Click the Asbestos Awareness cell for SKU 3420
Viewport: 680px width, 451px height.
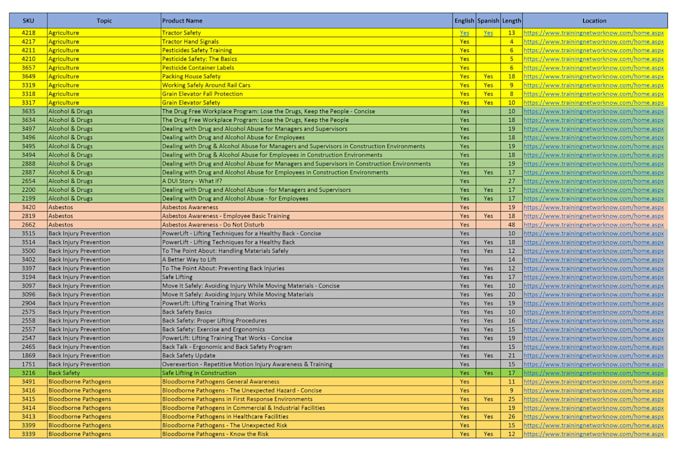tap(307, 207)
